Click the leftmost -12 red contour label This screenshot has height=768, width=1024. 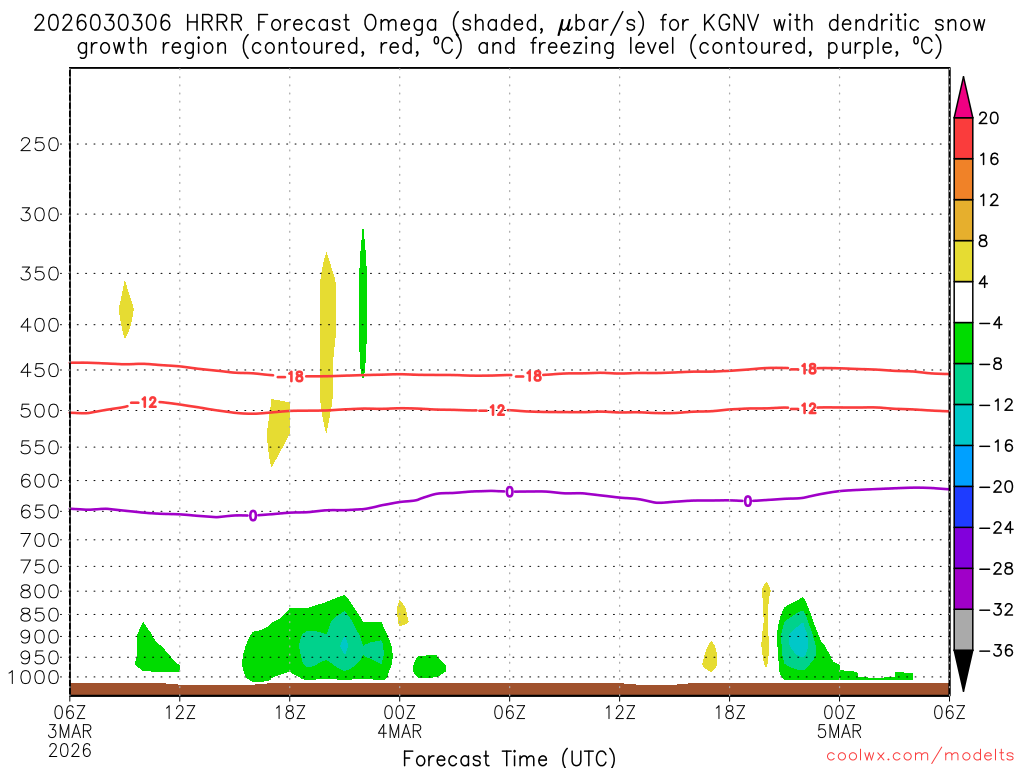(x=144, y=402)
